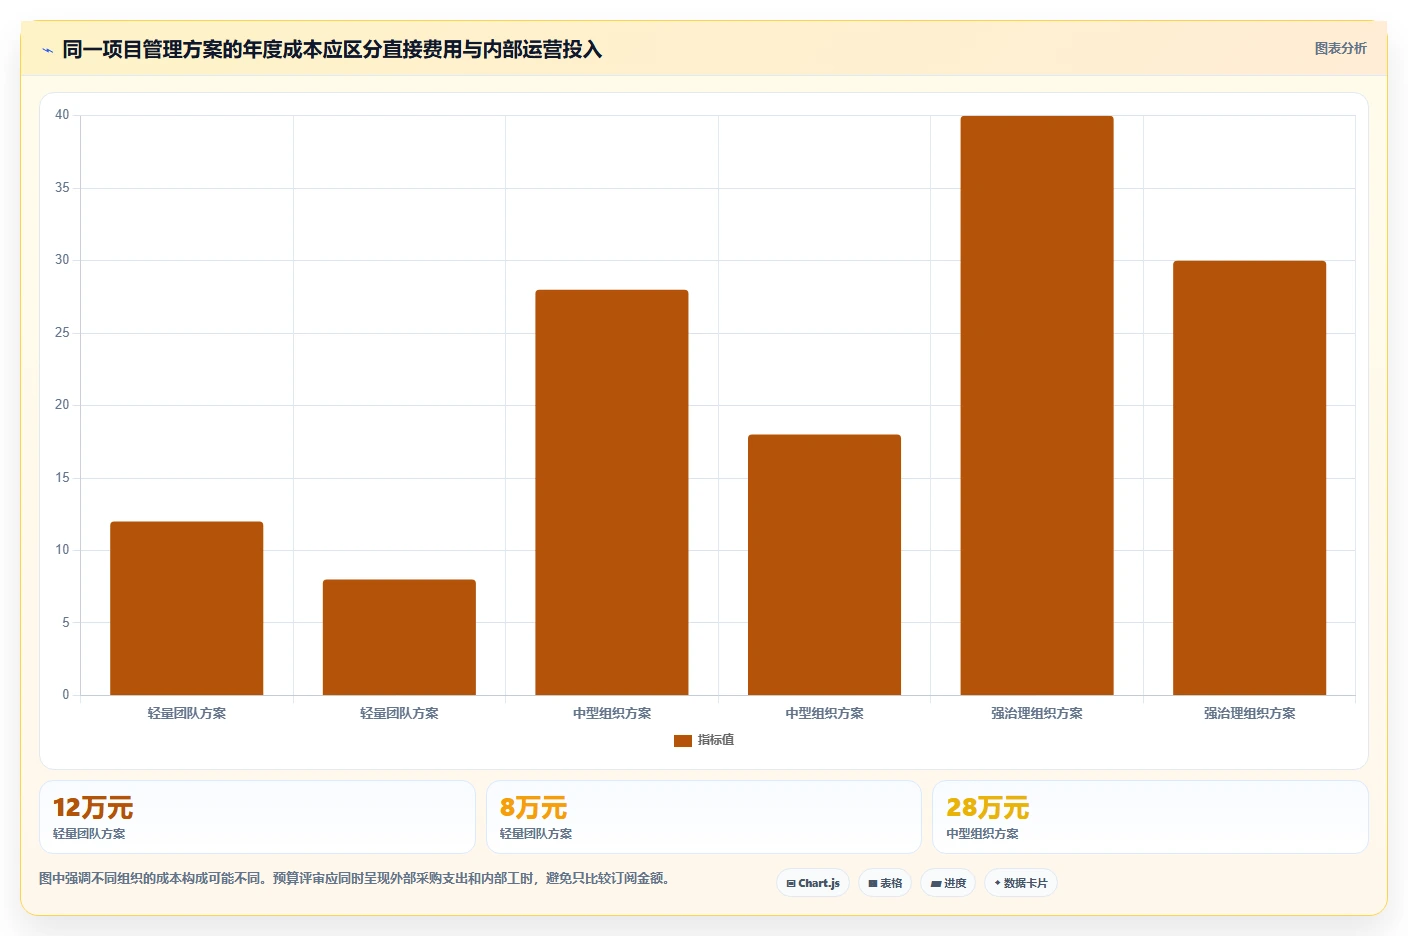This screenshot has width=1408, height=936.
Task: Click the bar reaching value 28
Action: coord(612,492)
